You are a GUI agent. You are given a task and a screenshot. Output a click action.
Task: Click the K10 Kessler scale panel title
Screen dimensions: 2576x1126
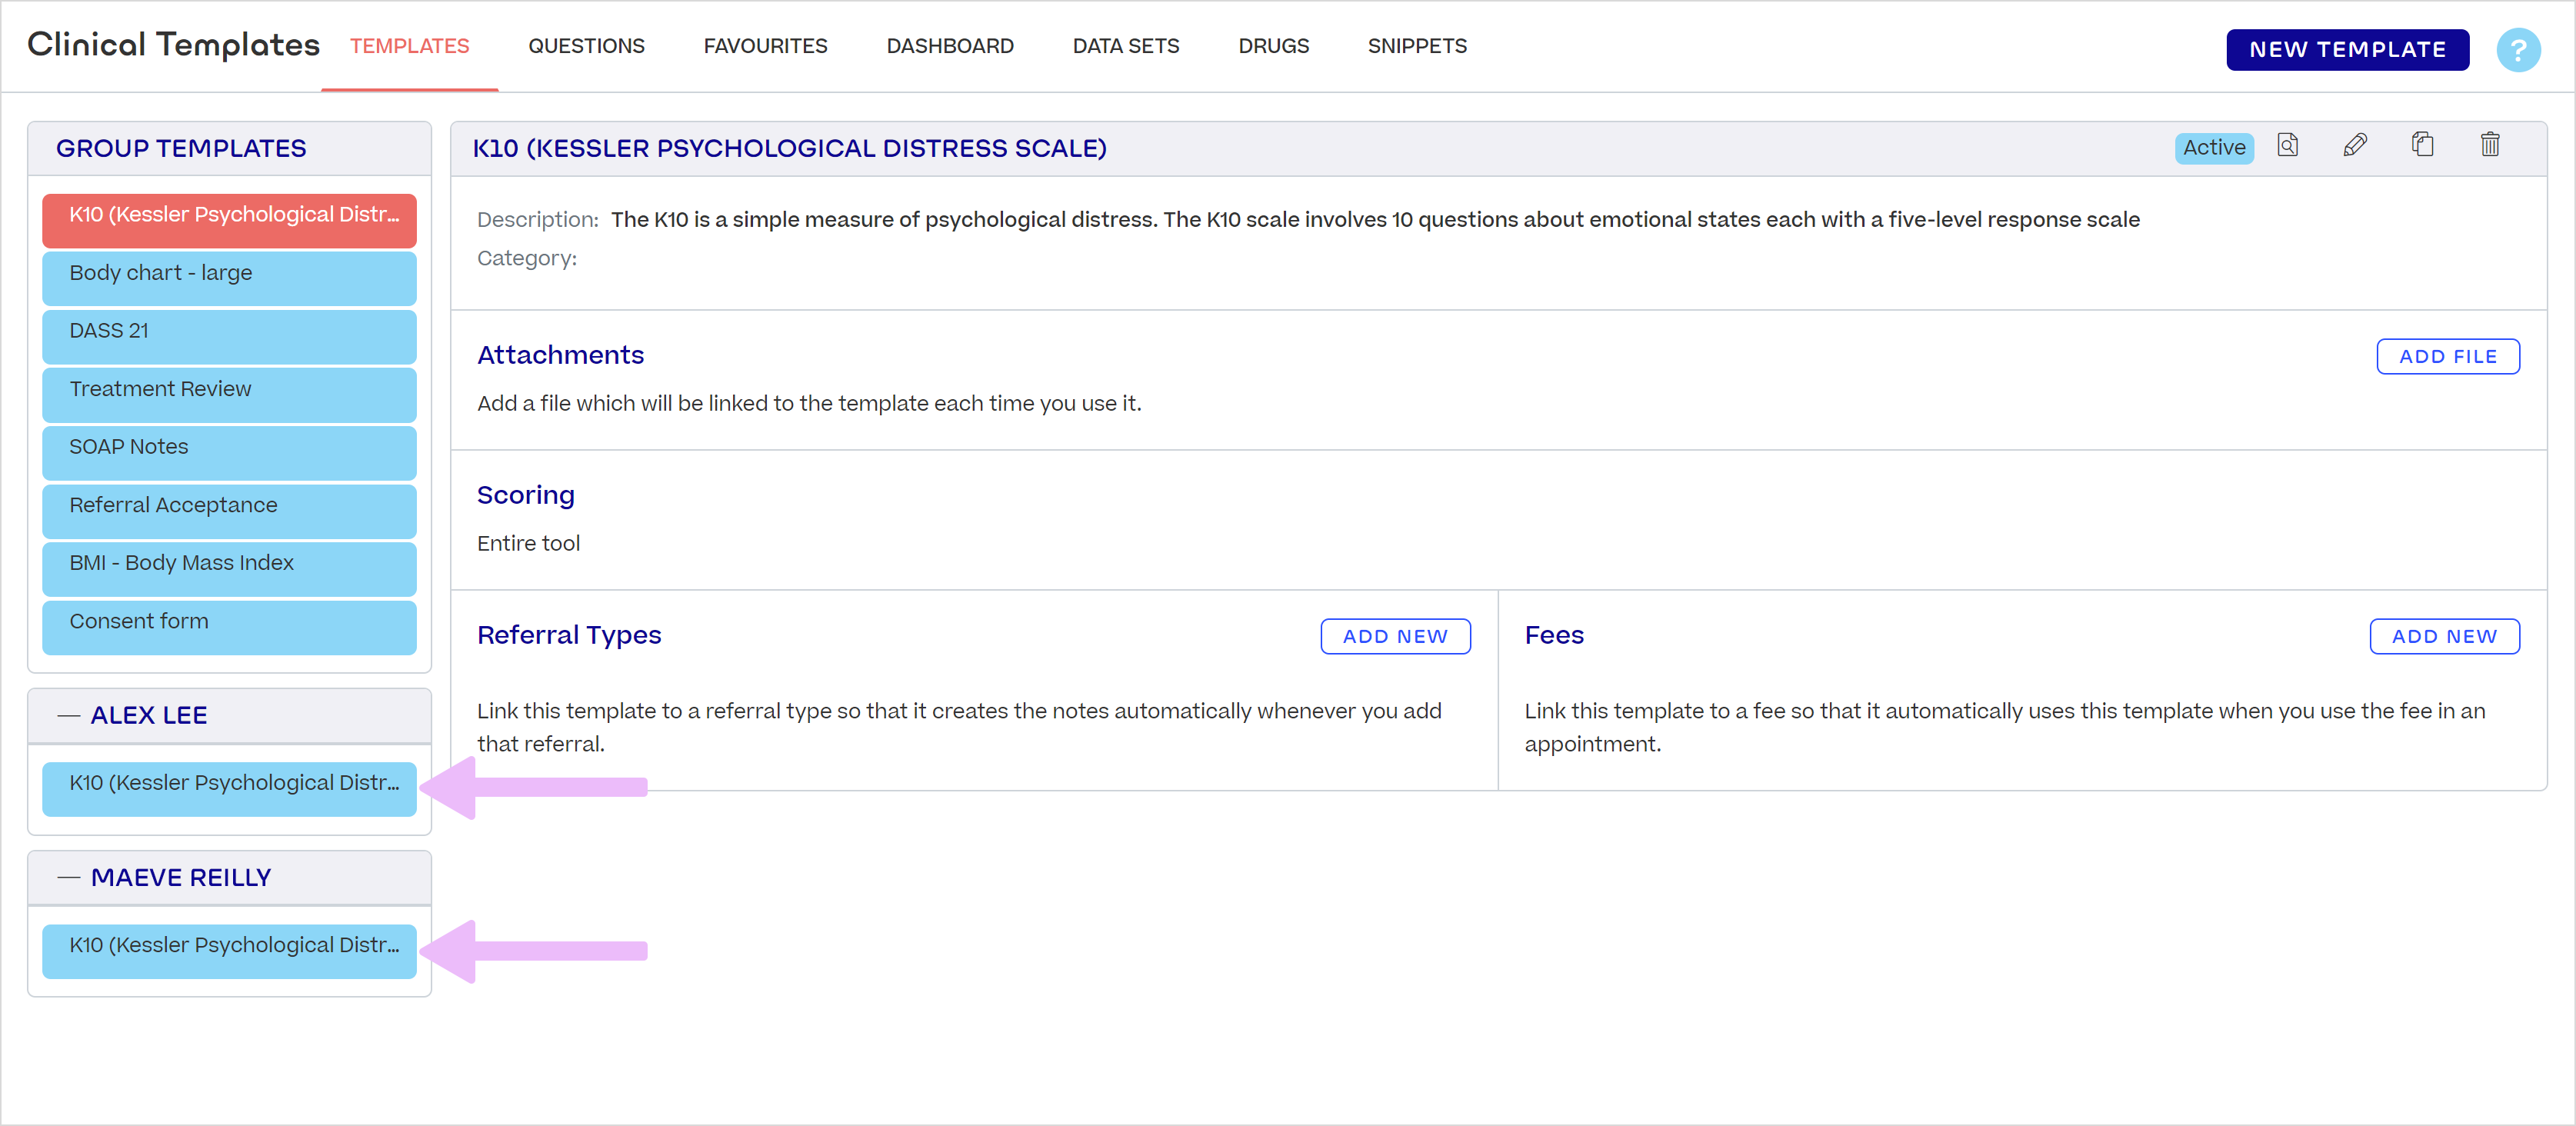tap(789, 148)
